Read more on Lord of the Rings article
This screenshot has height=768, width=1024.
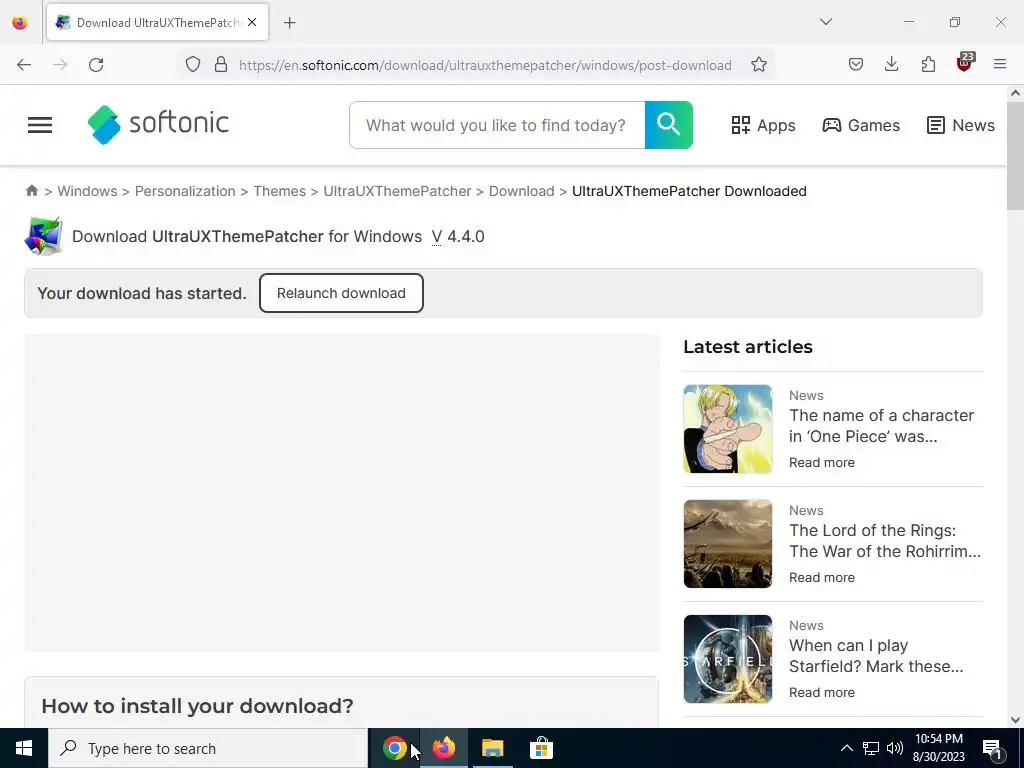[x=822, y=577]
